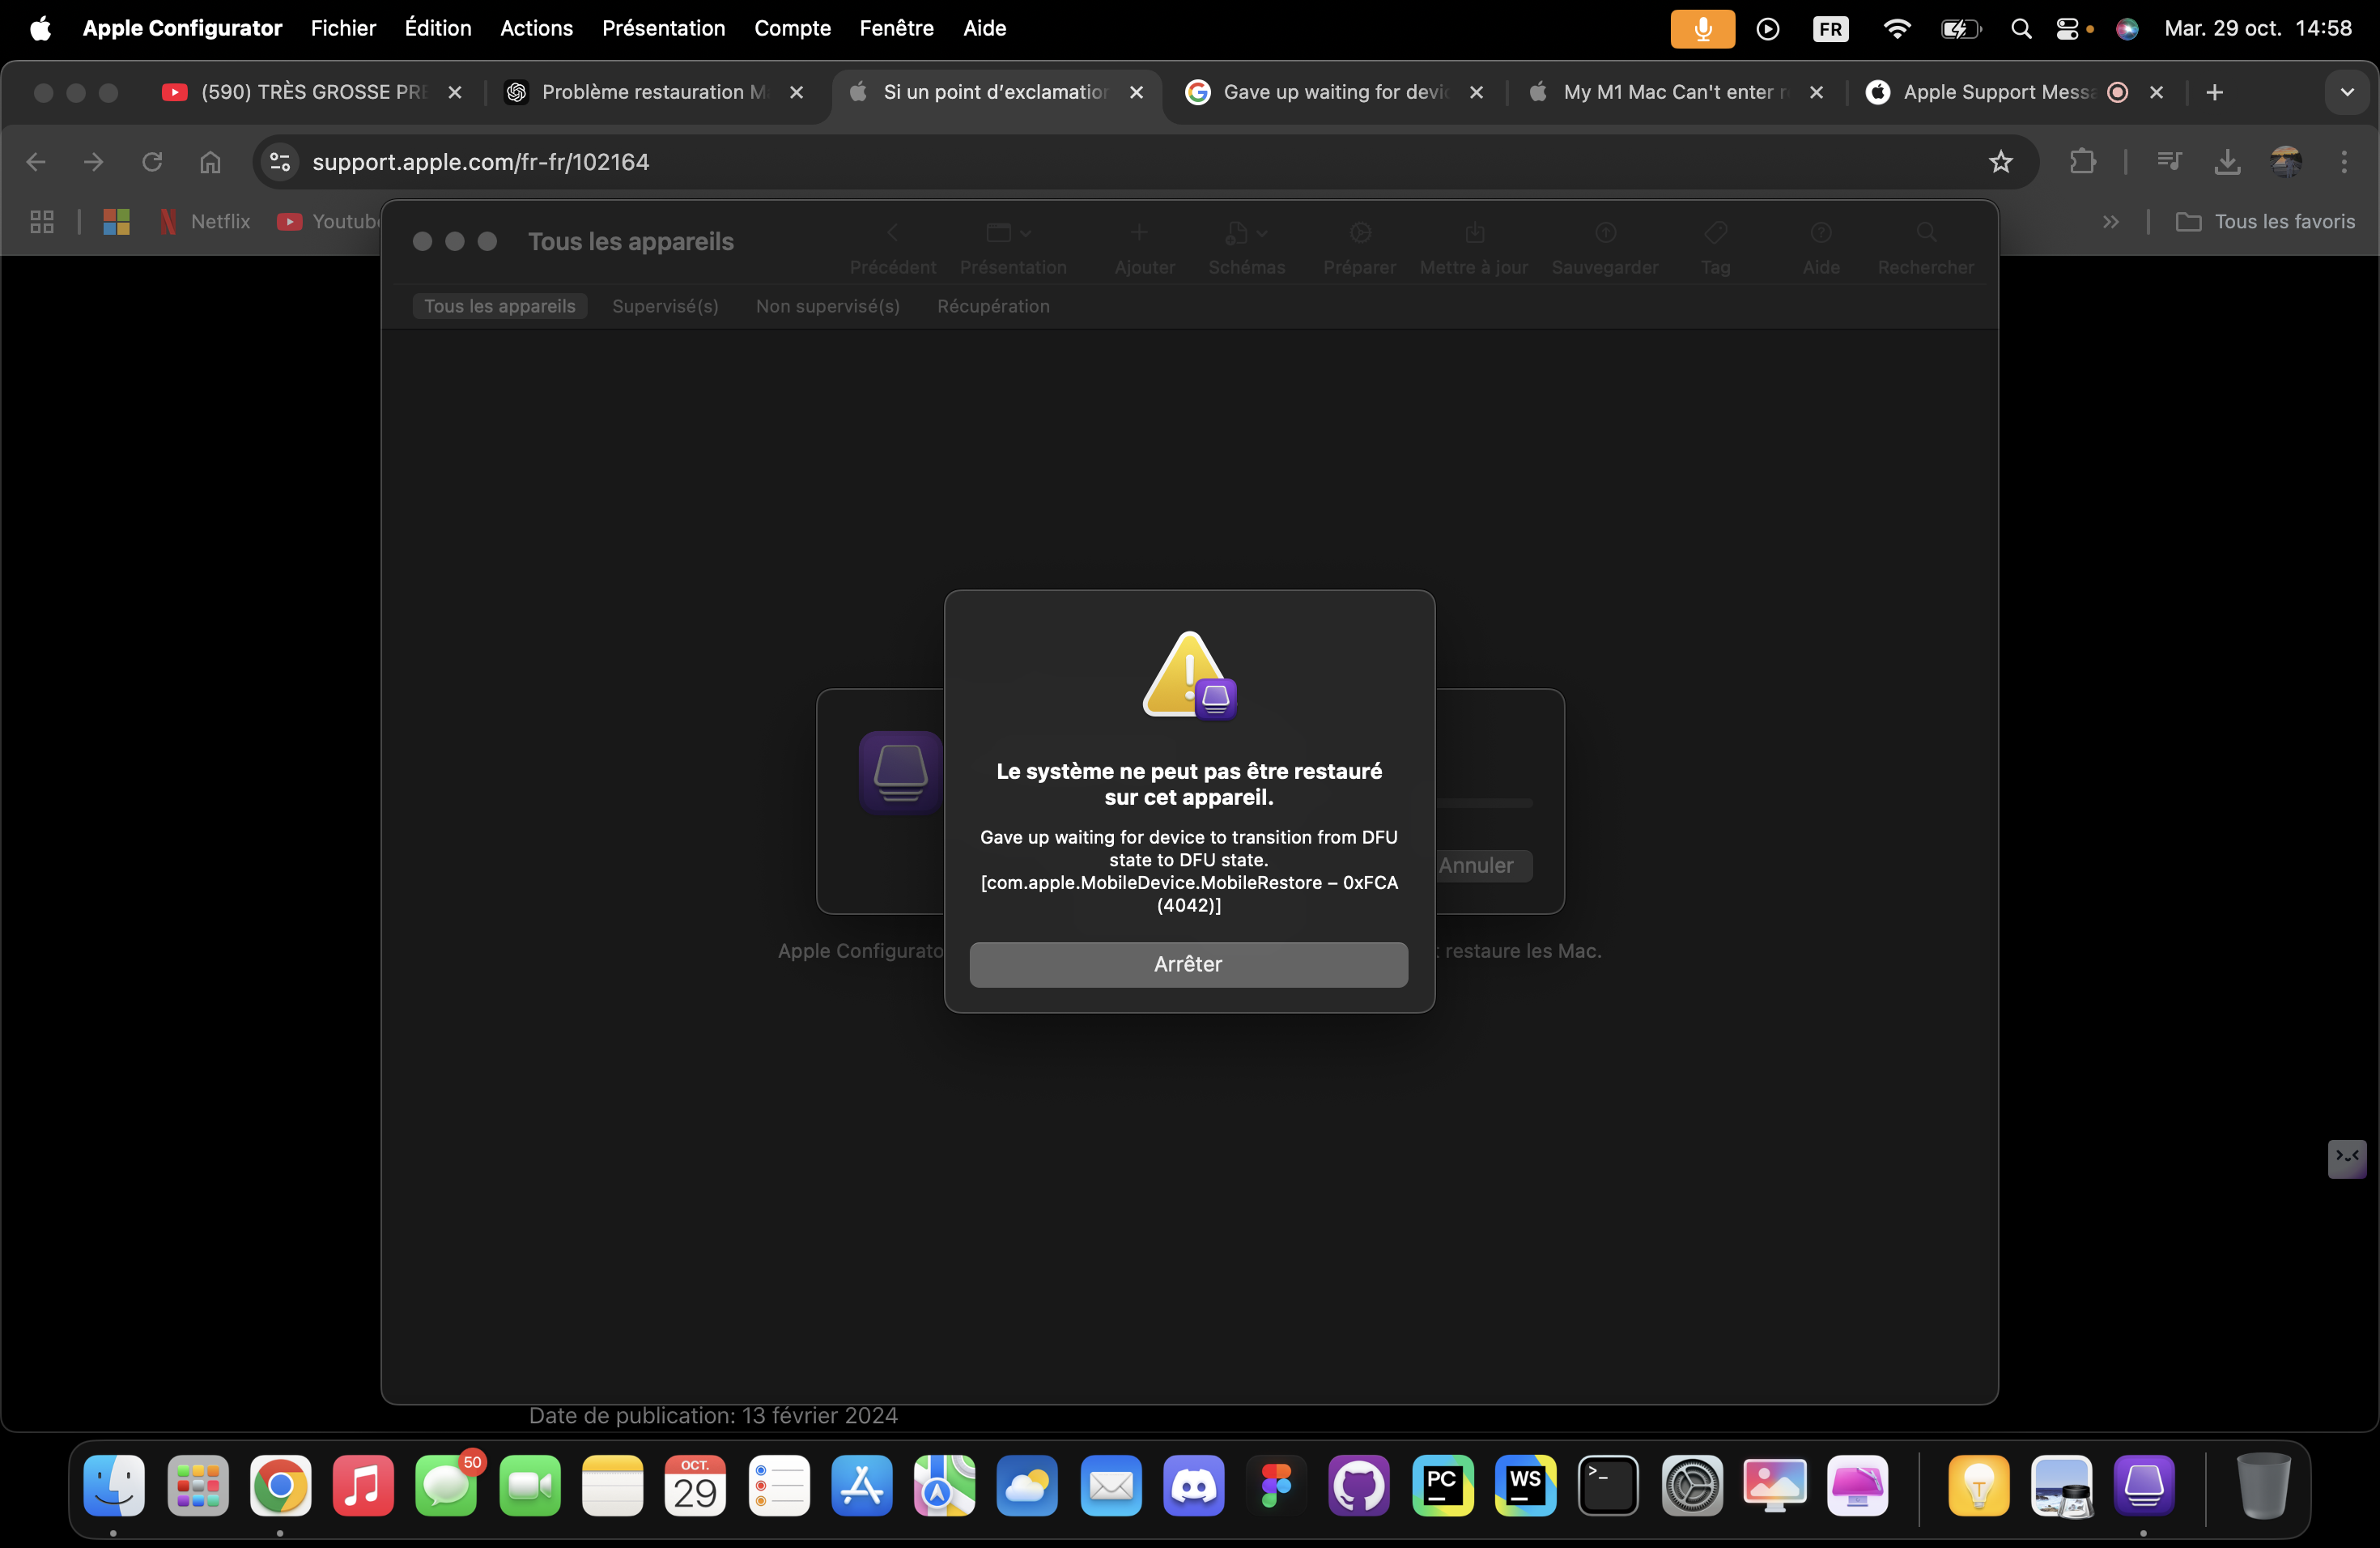Click the Ajouter plus icon

coord(1138,234)
